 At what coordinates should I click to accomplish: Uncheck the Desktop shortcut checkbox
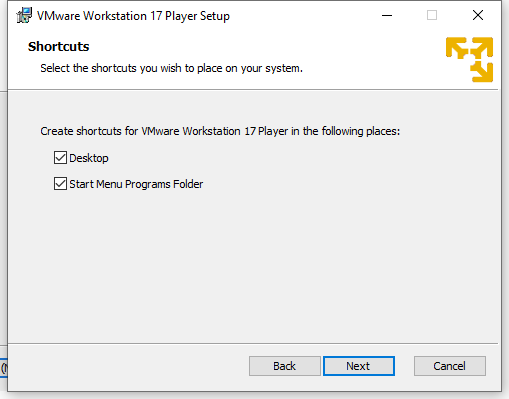click(x=60, y=158)
